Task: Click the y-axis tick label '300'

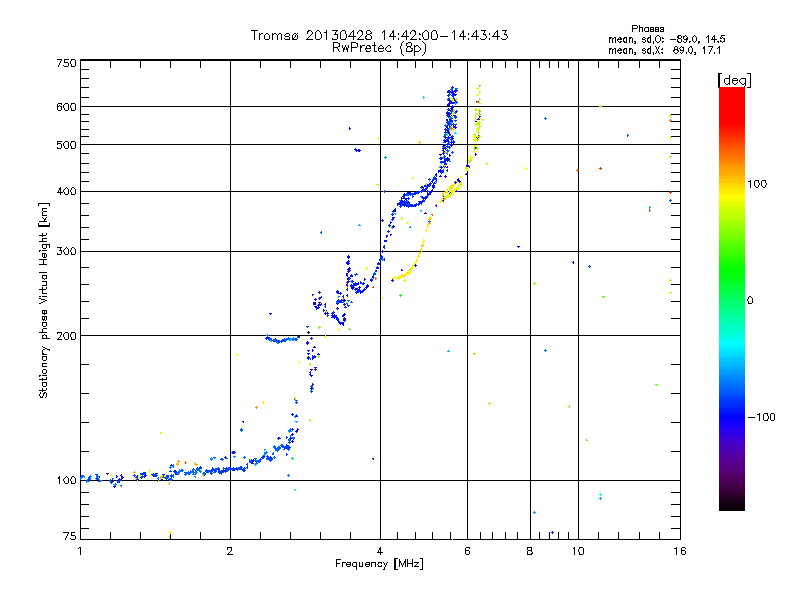Action: 66,251
